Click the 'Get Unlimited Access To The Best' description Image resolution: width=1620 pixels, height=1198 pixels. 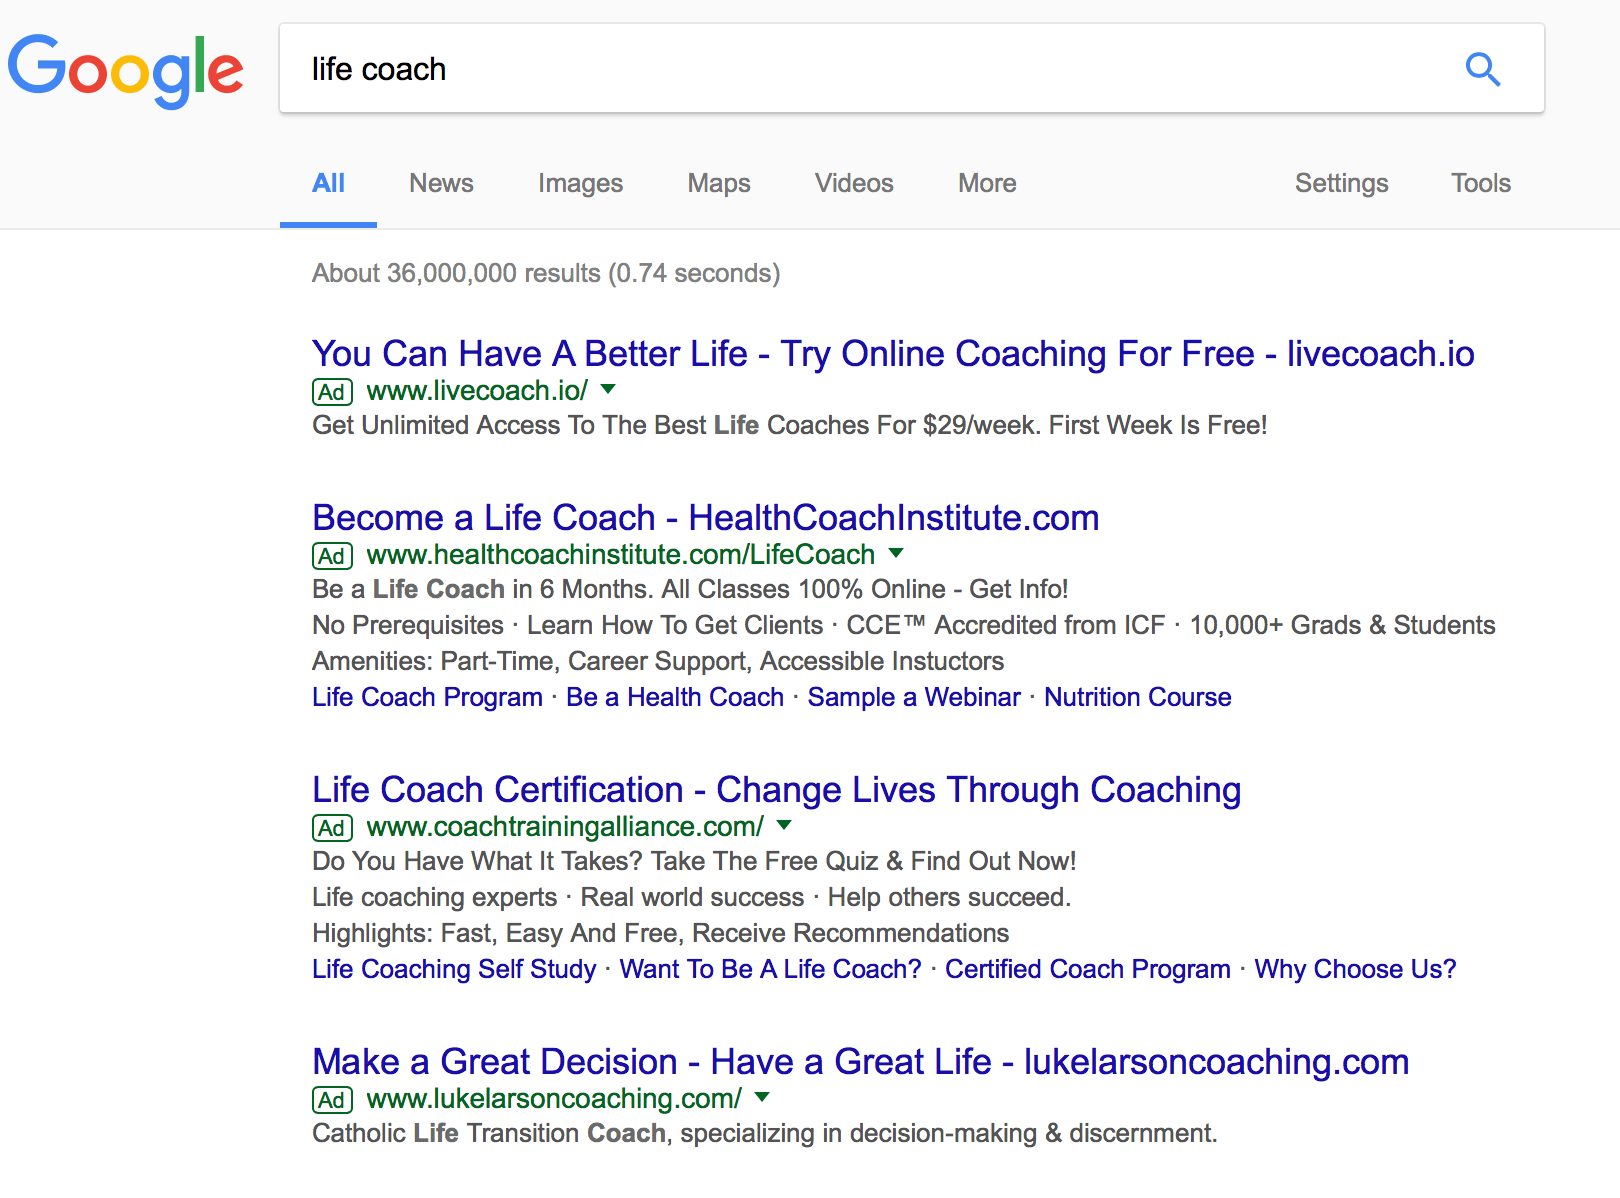coord(790,425)
